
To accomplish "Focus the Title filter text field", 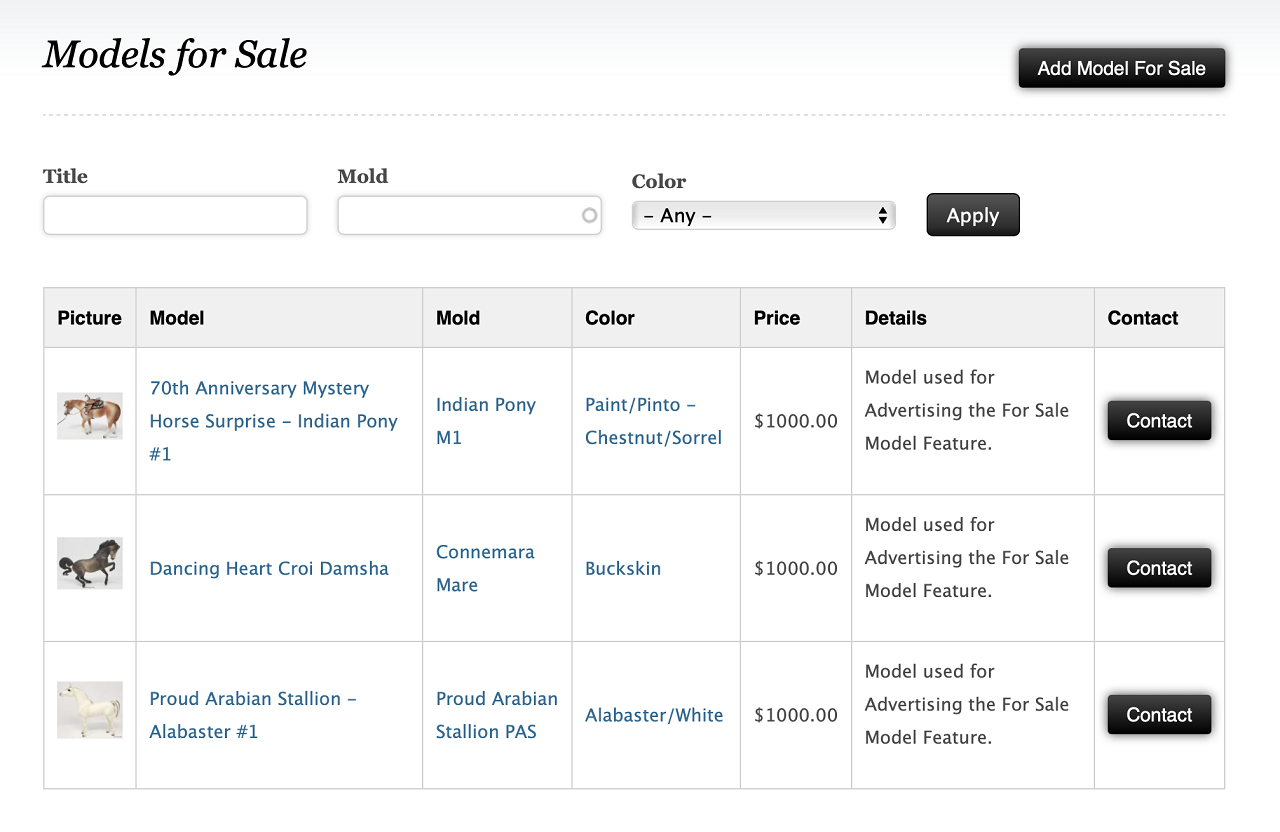I will 175,215.
